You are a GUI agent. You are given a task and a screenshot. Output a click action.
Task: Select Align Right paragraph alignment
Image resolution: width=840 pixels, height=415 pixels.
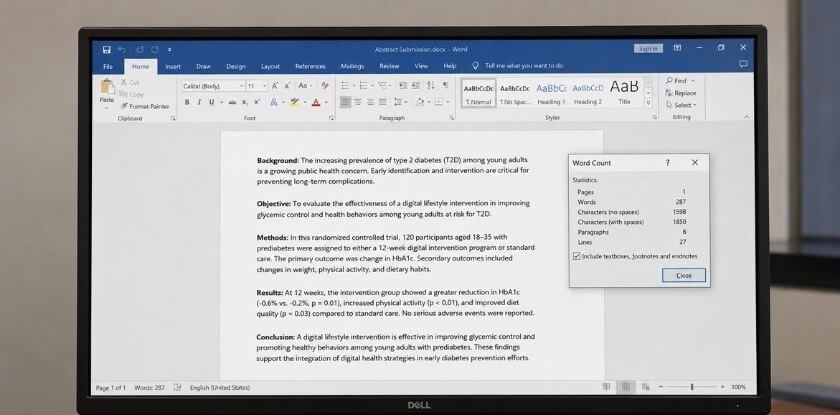(370, 102)
